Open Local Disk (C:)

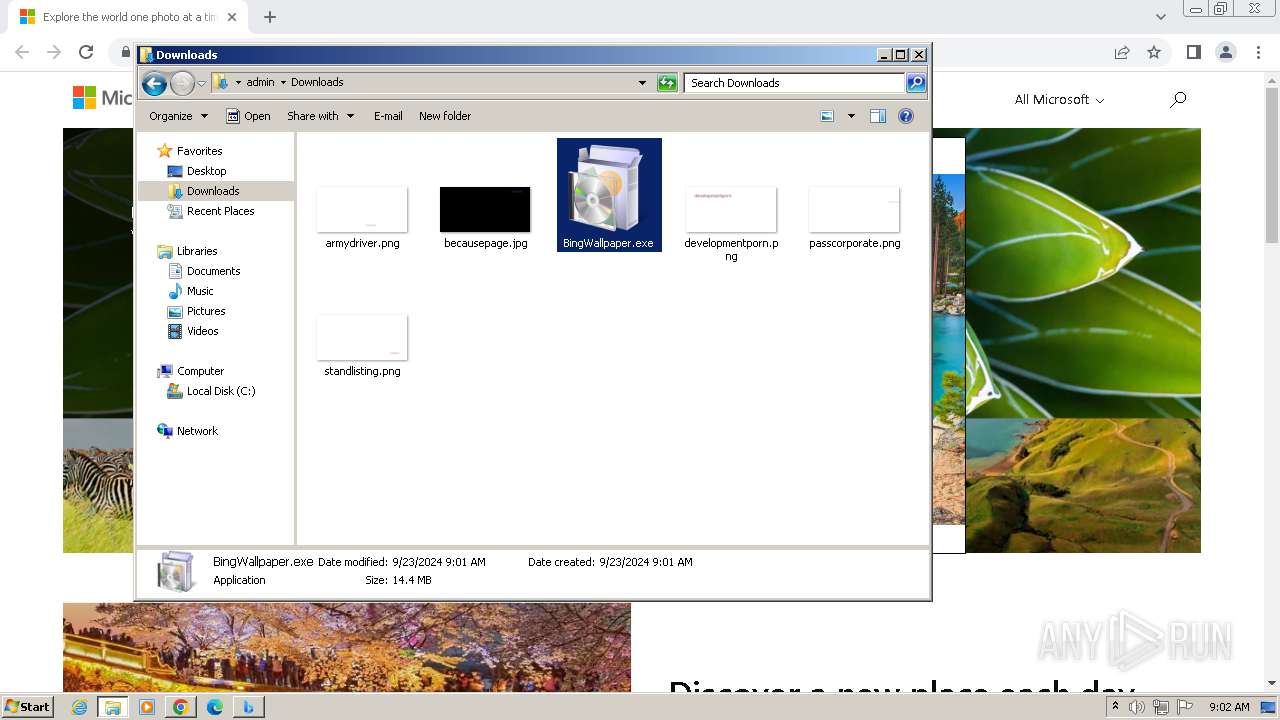coord(221,391)
